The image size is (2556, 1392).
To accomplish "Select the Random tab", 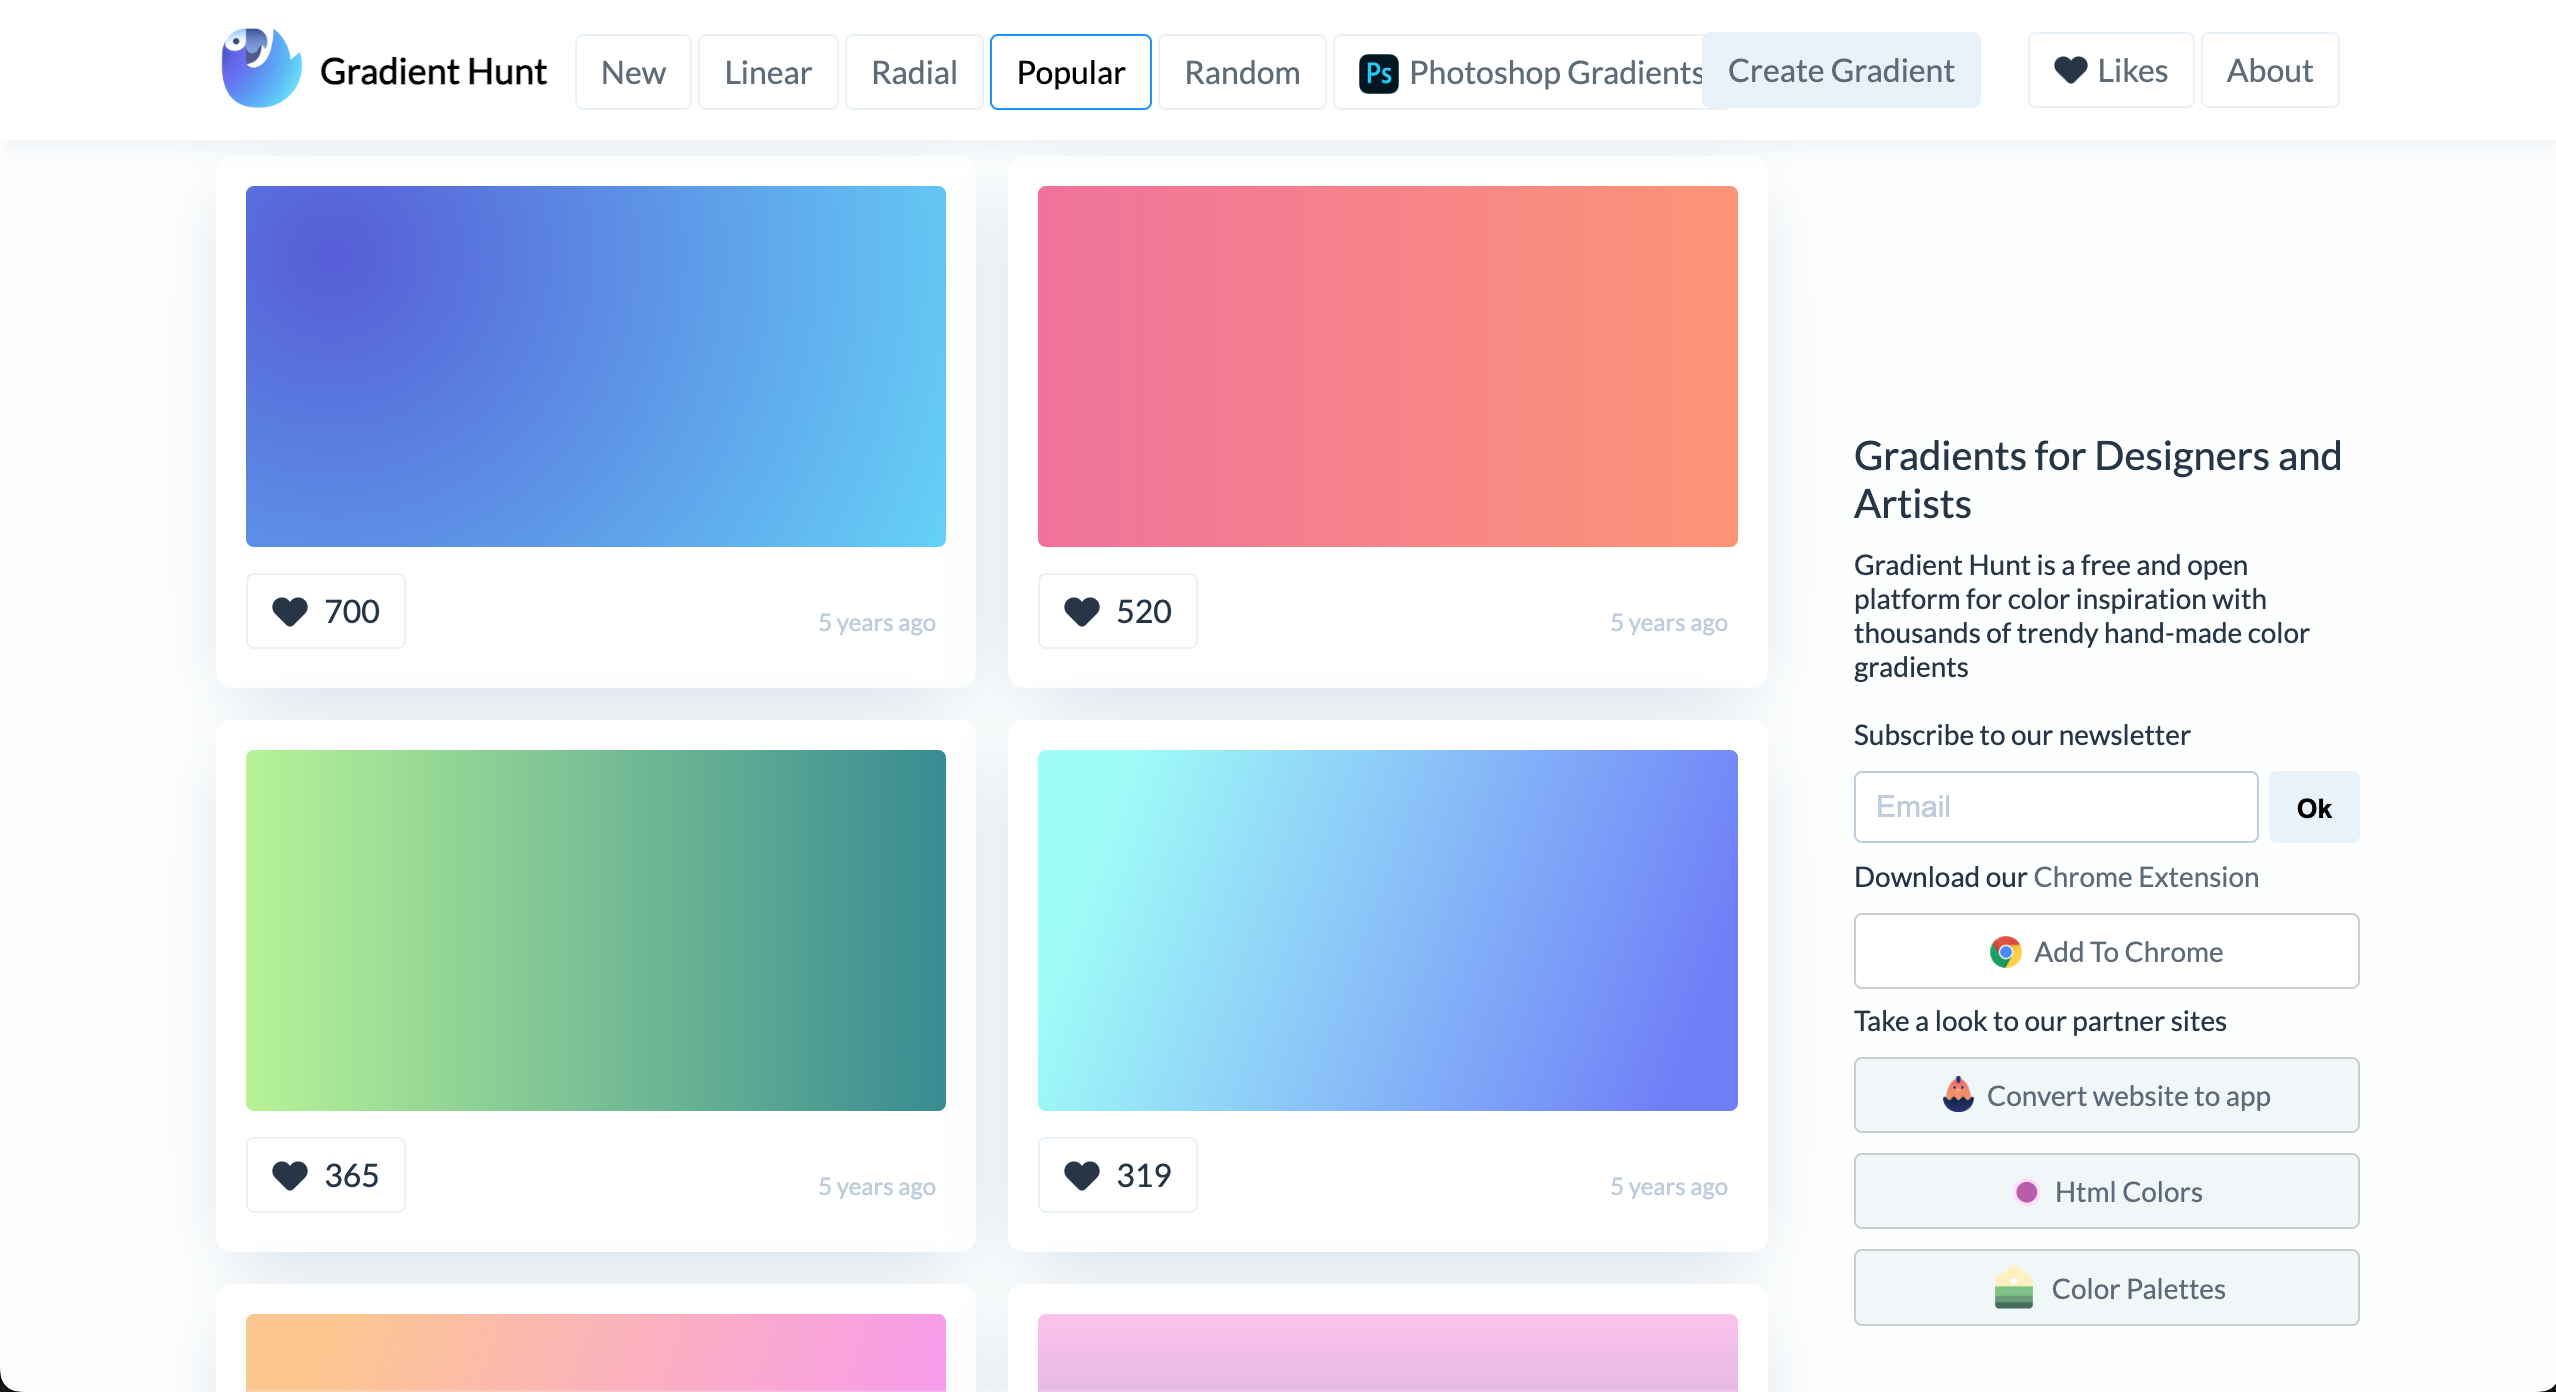I will [1242, 72].
